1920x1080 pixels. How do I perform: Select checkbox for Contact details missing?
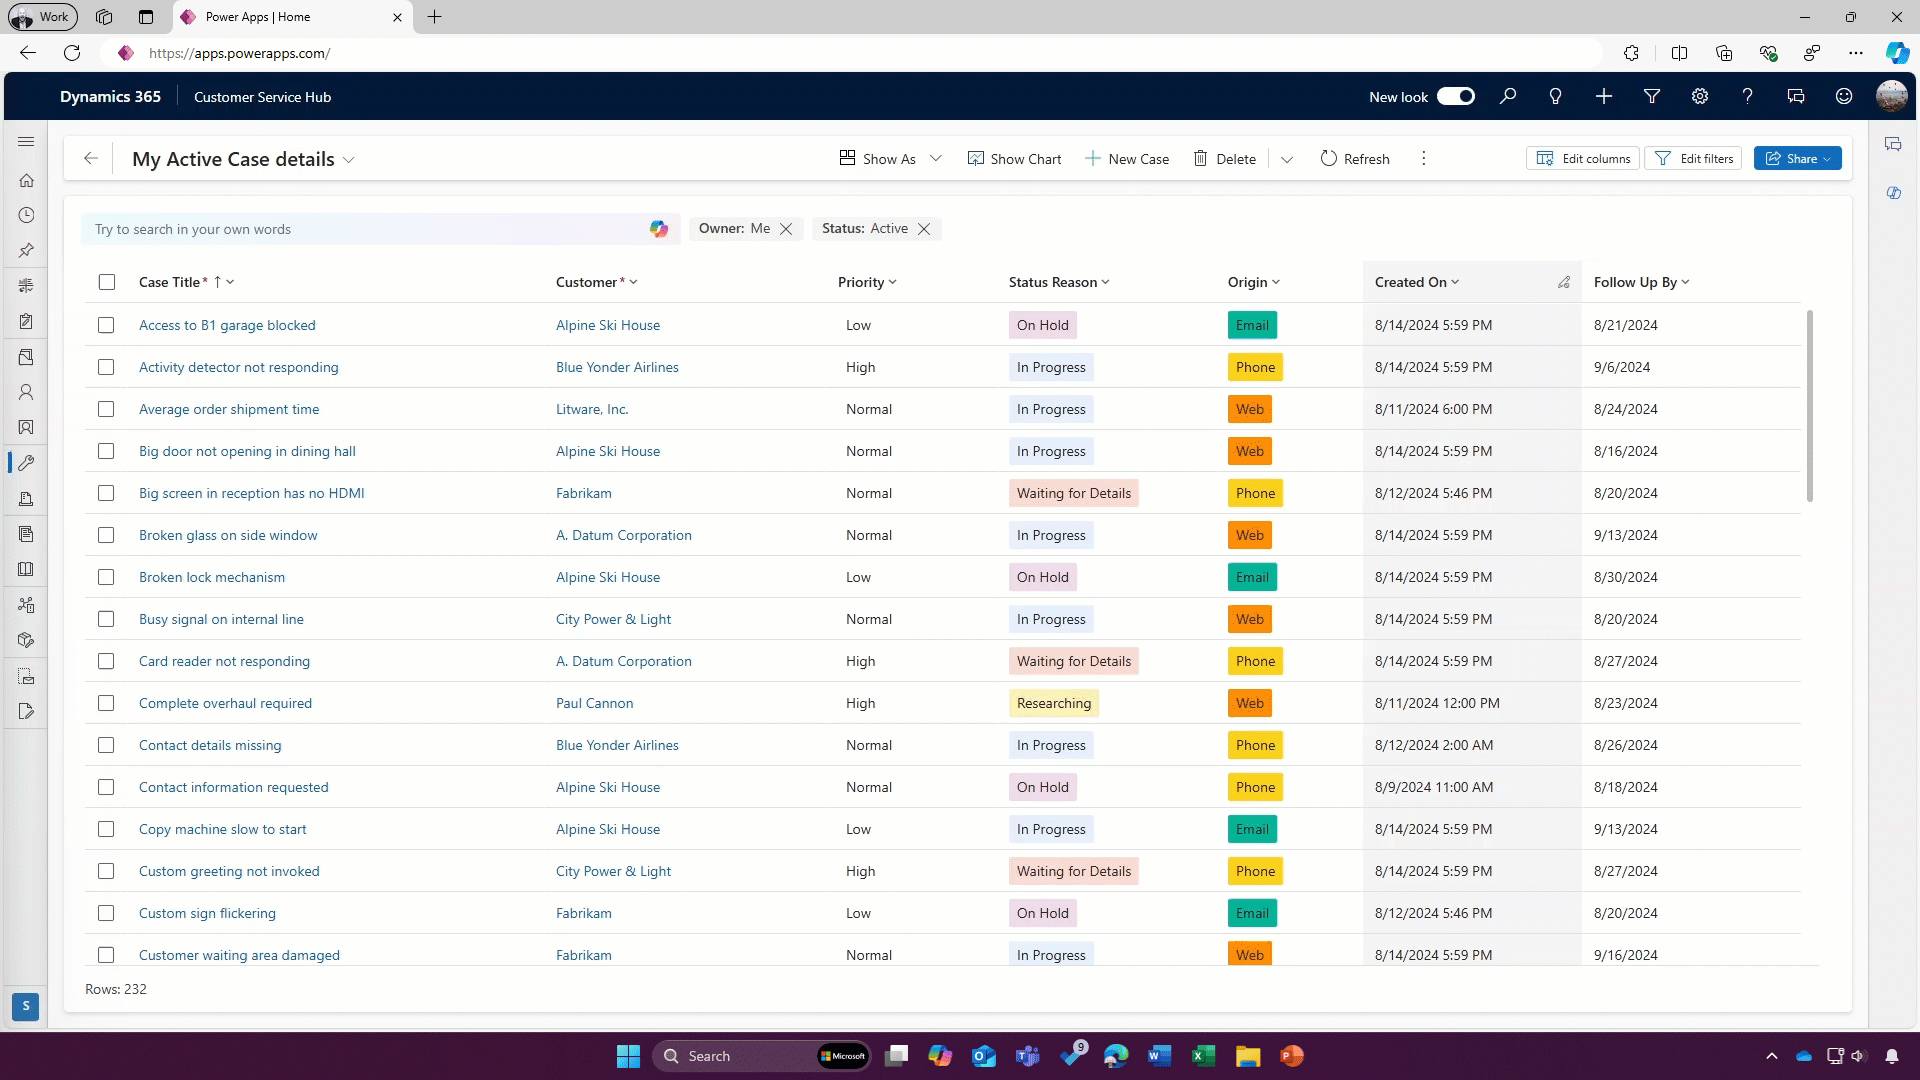pyautogui.click(x=106, y=745)
